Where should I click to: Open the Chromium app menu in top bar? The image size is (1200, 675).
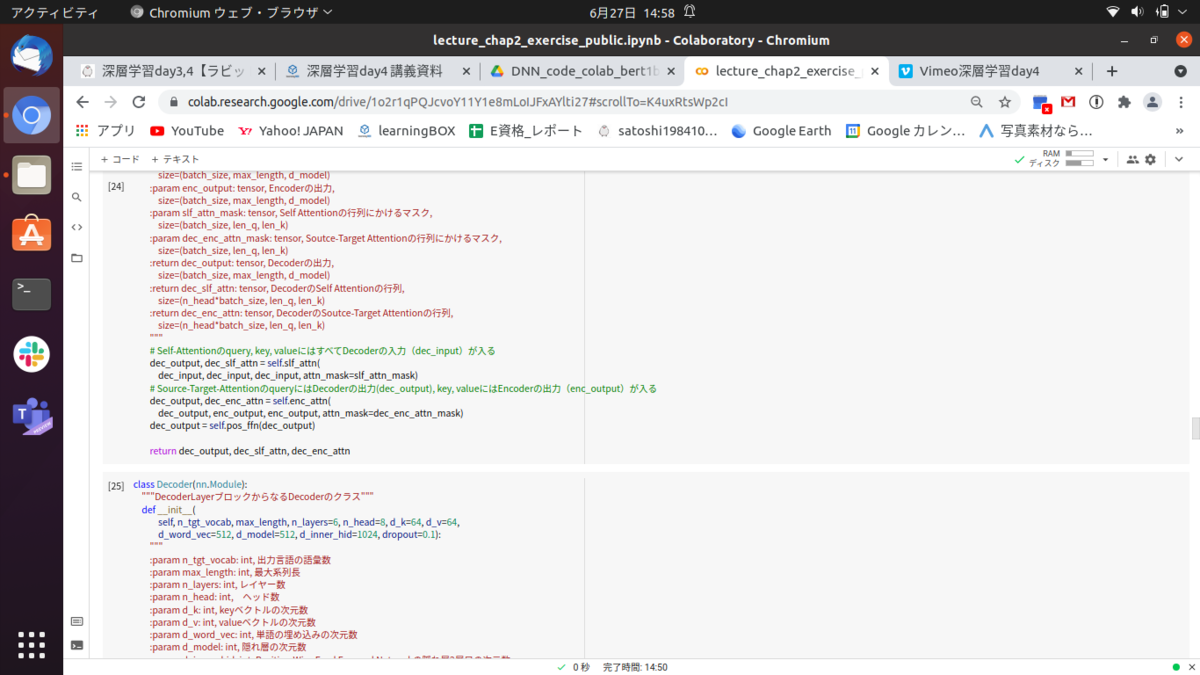(231, 13)
